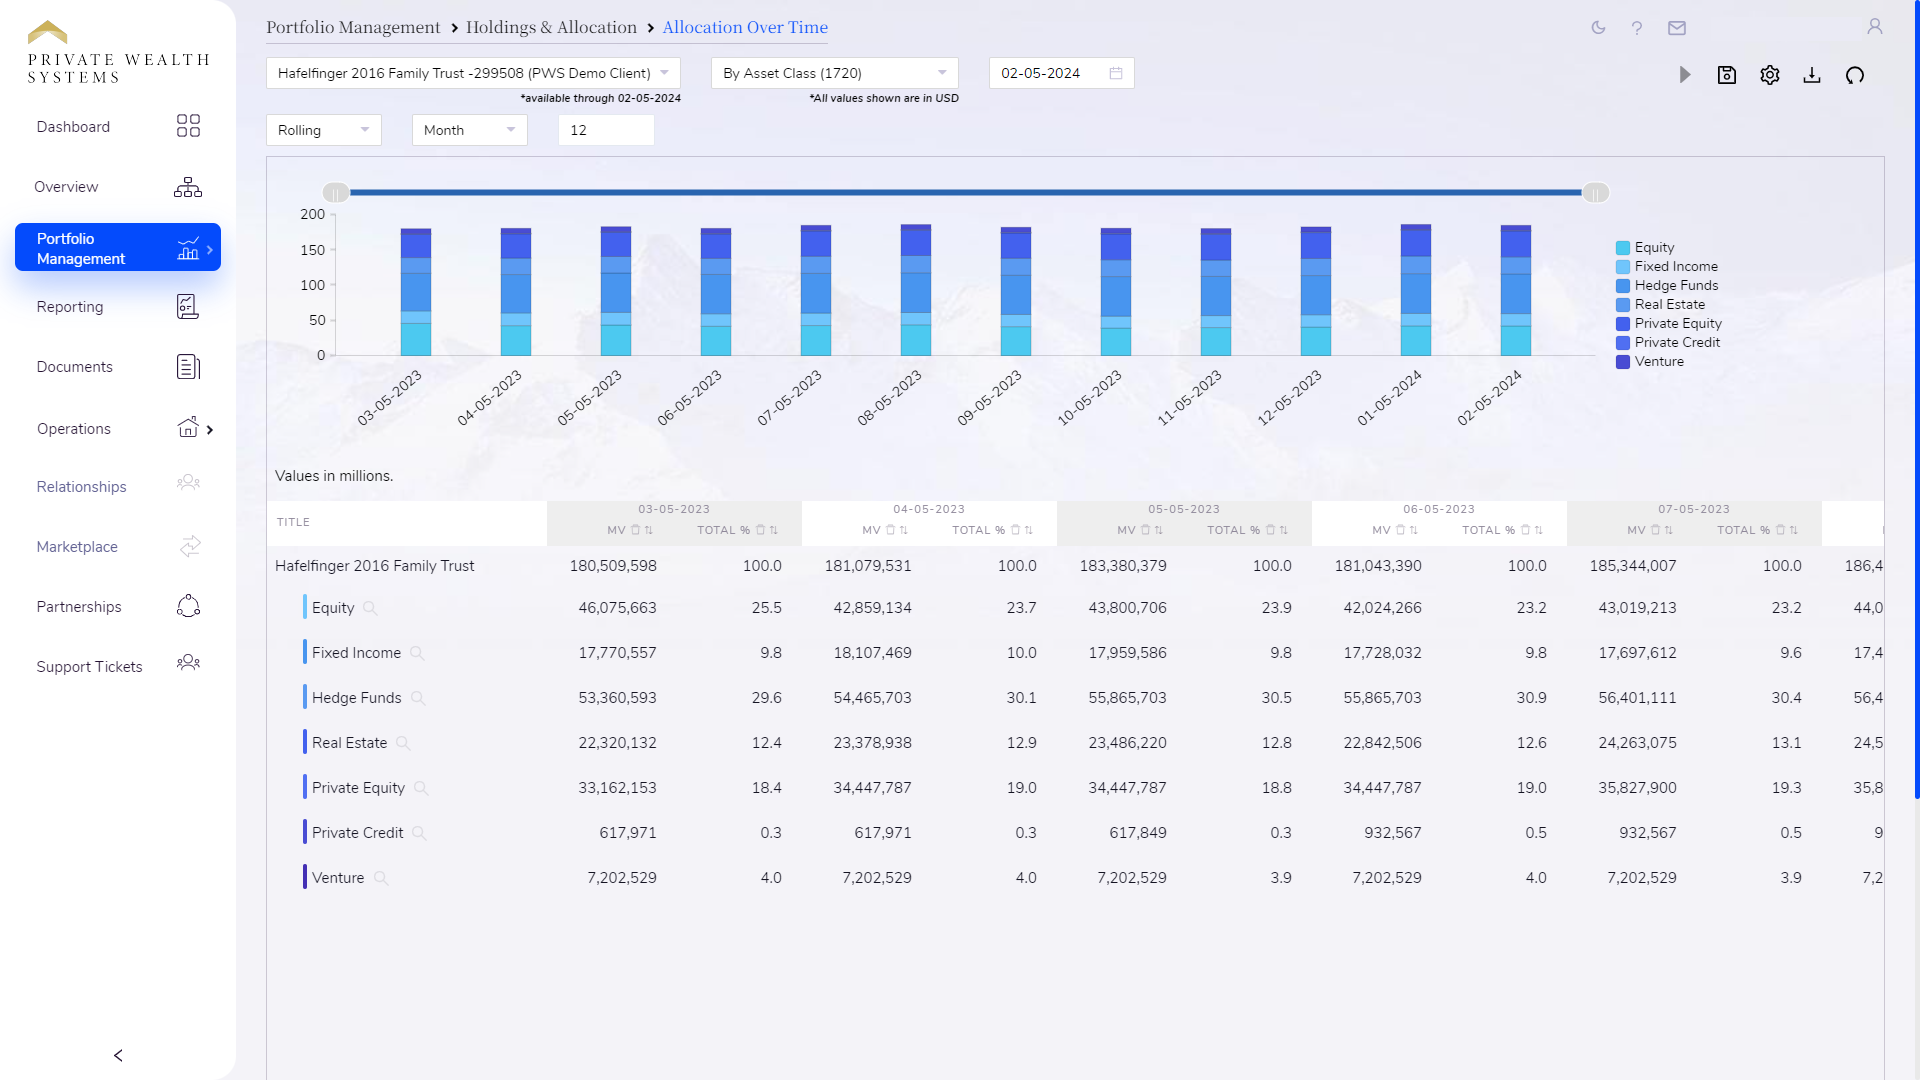
Task: Open help using the question mark icon
Action: (1637, 28)
